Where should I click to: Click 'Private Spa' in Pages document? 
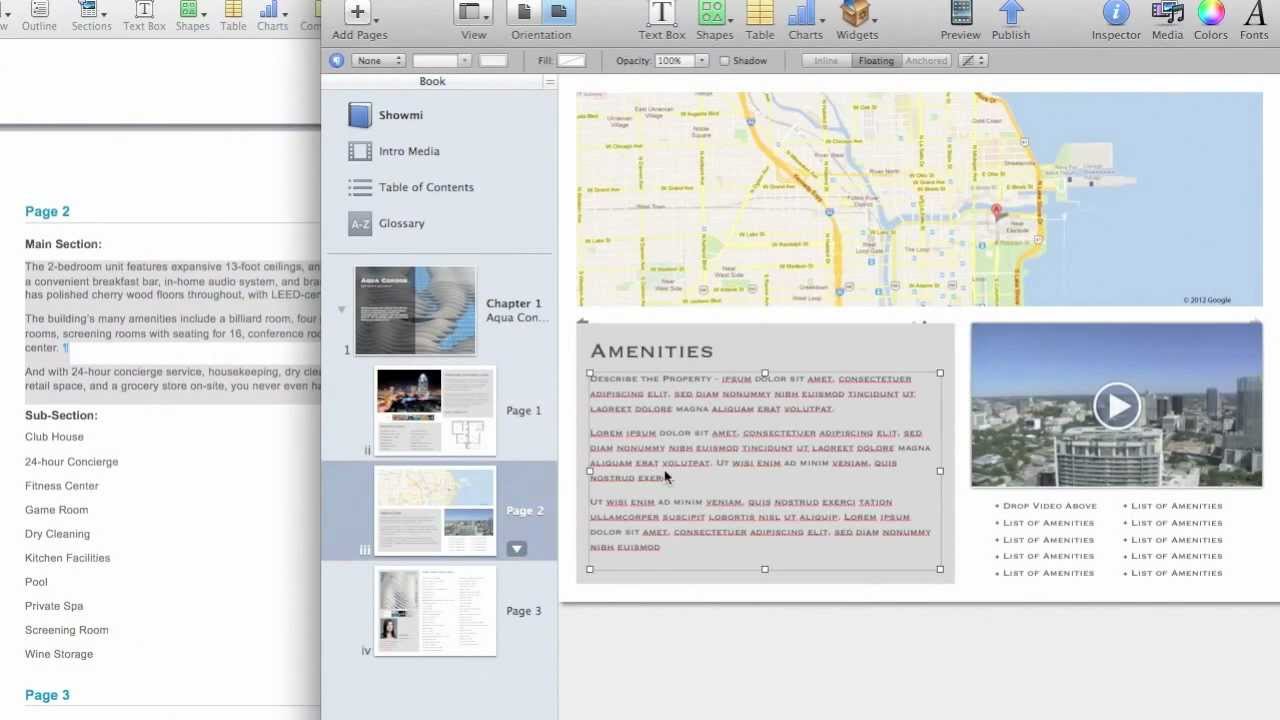(54, 606)
